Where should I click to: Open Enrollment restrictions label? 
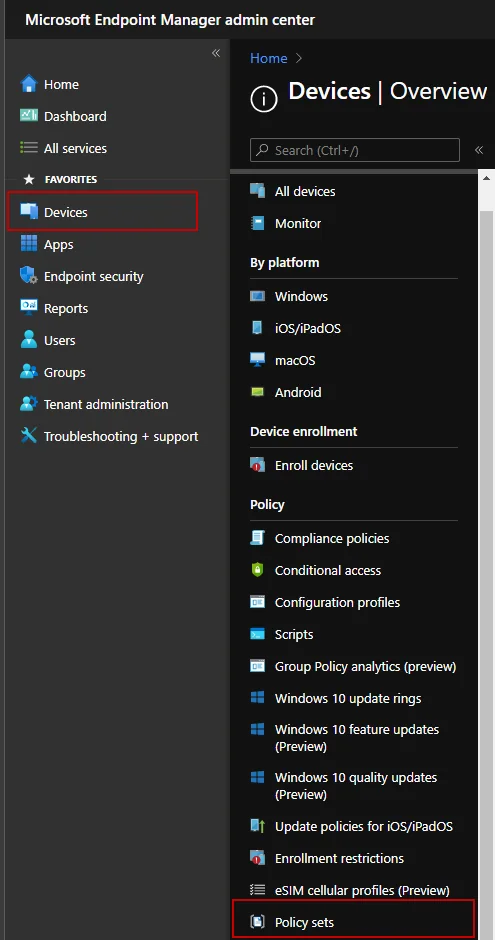click(339, 858)
